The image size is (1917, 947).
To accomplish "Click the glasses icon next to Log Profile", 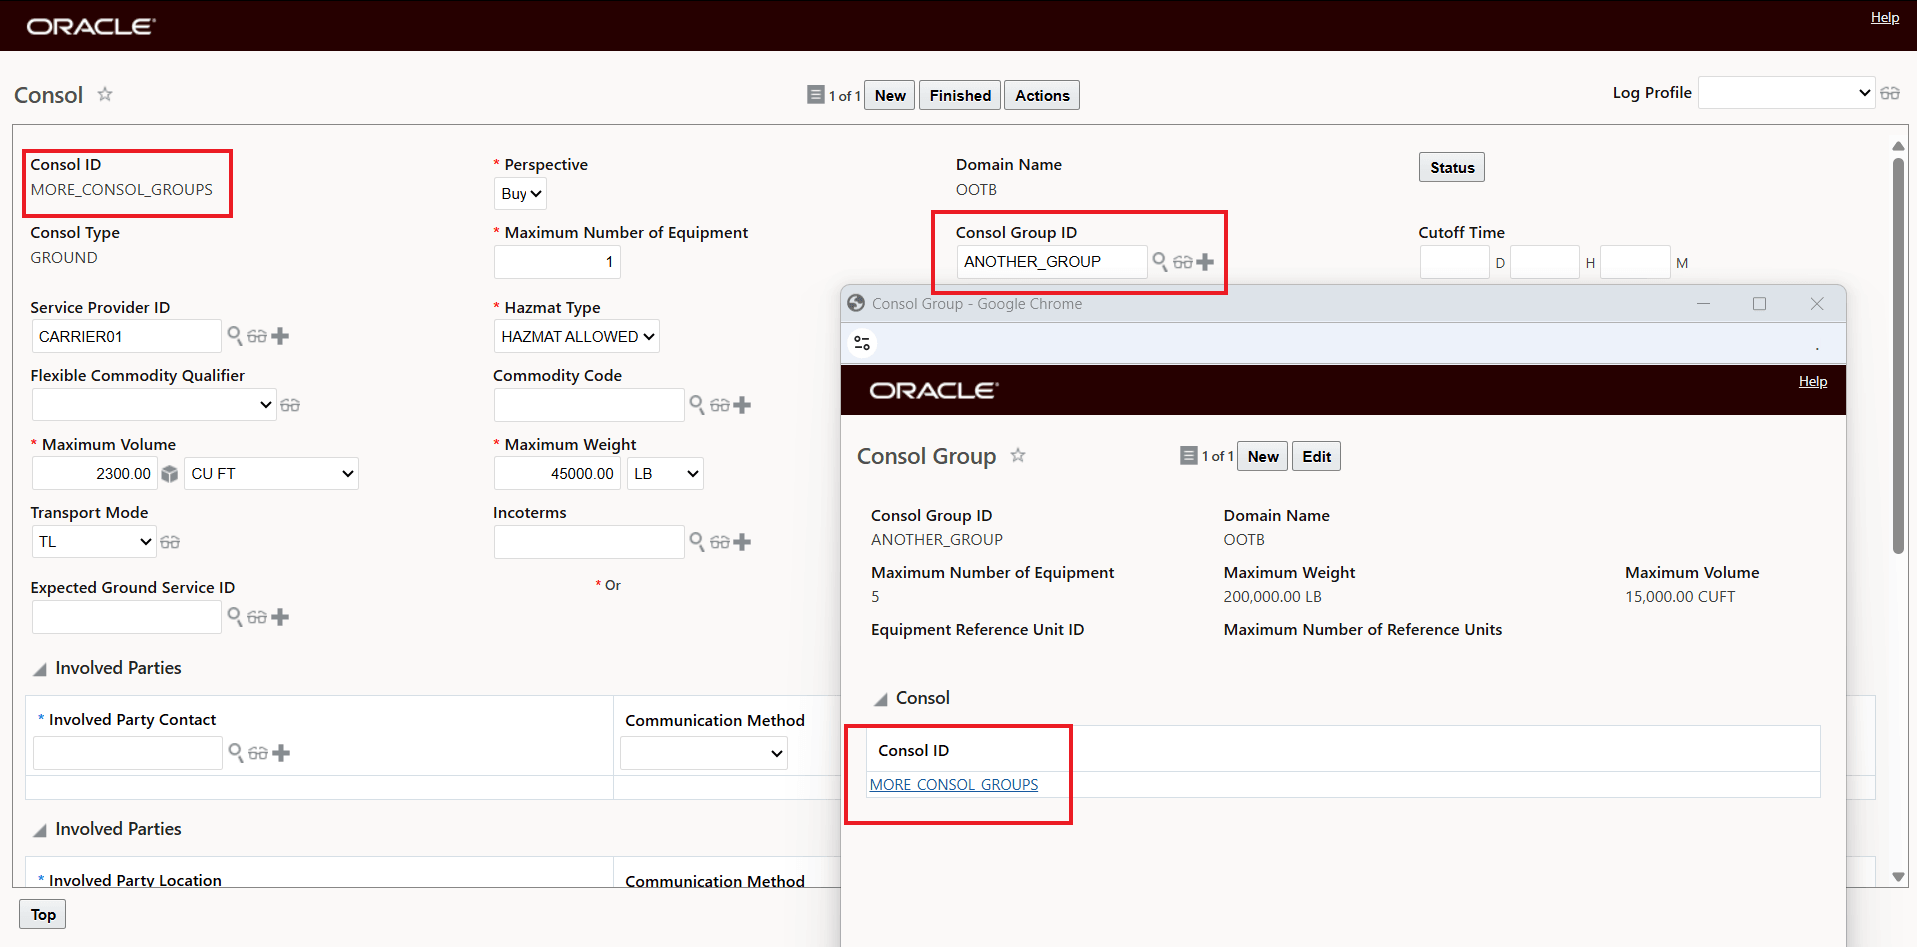I will tap(1889, 93).
